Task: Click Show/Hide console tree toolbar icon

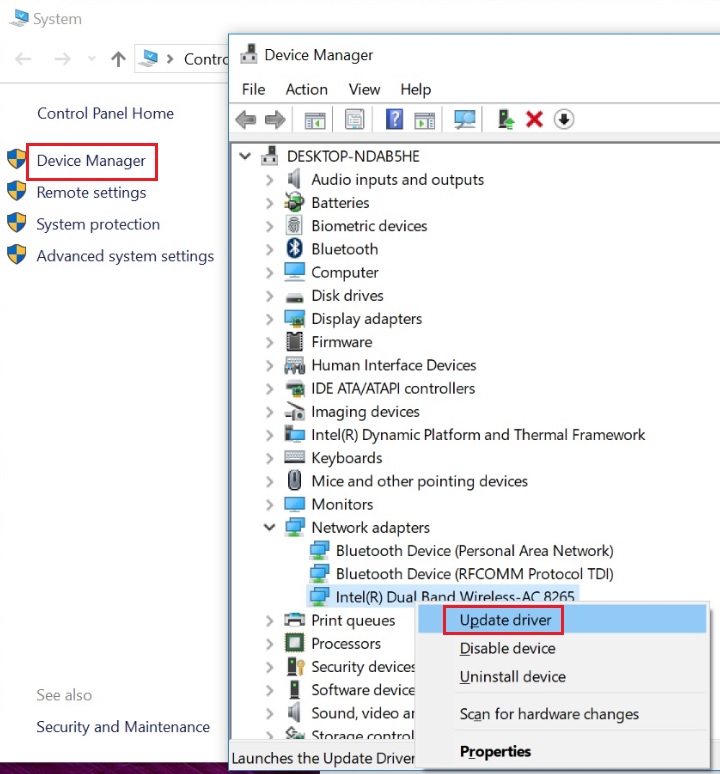Action: (315, 119)
